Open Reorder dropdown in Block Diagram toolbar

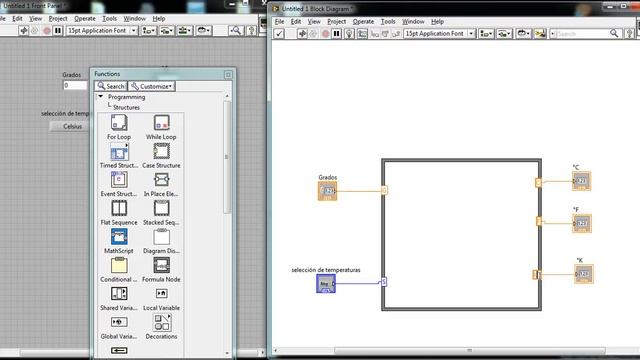pyautogui.click(x=523, y=33)
